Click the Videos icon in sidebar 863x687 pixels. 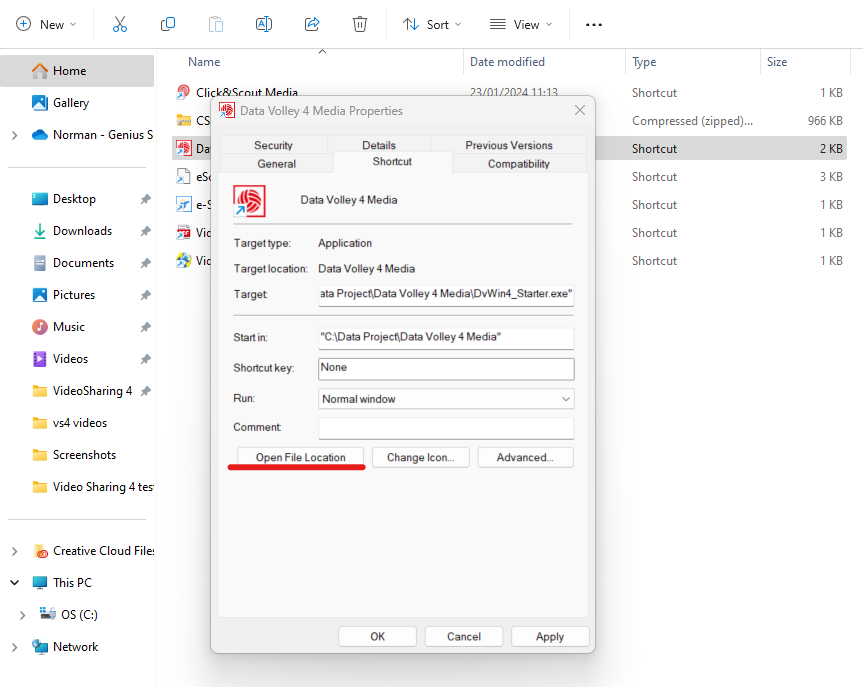(x=40, y=359)
